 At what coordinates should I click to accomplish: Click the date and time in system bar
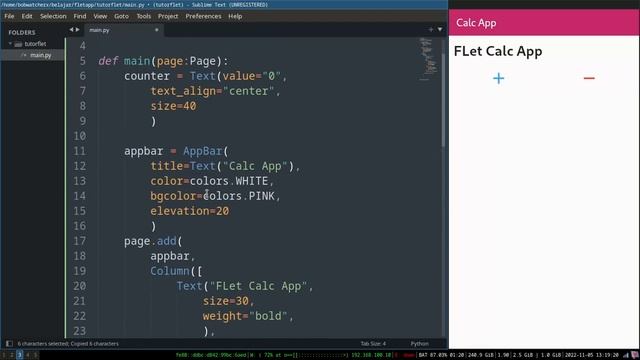tap(592, 355)
